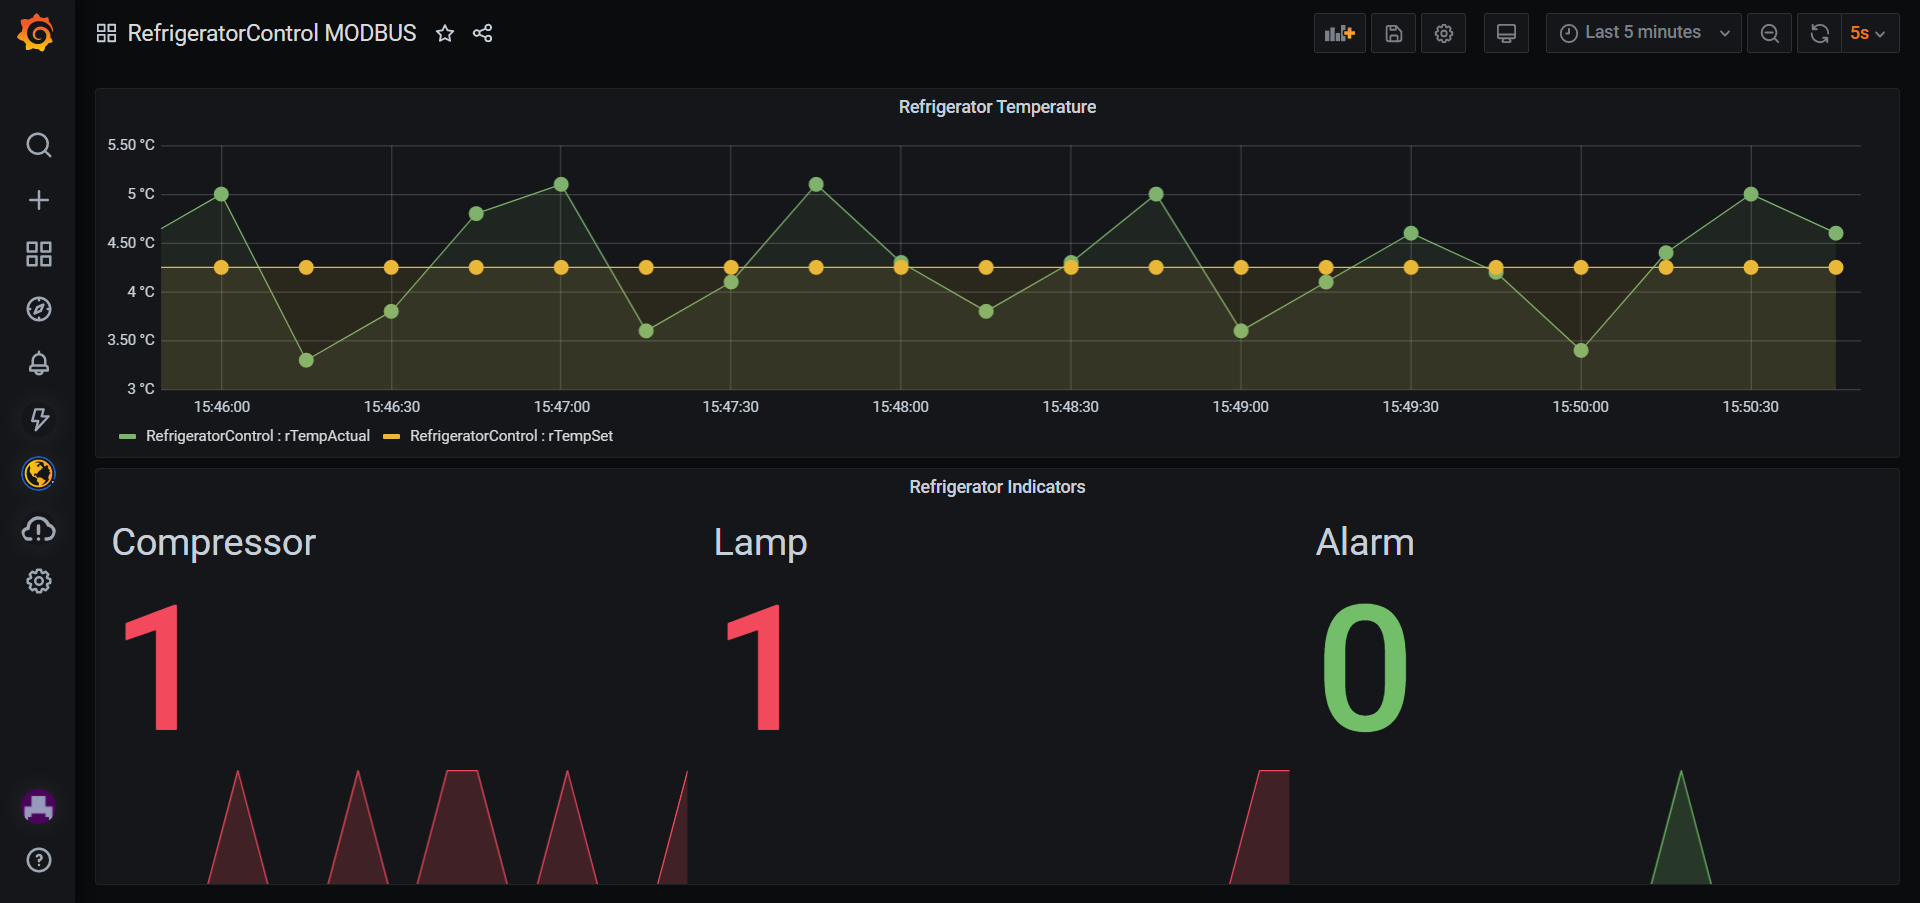The image size is (1920, 903).
Task: Open dashboard settings with the gear icon
Action: [1443, 32]
